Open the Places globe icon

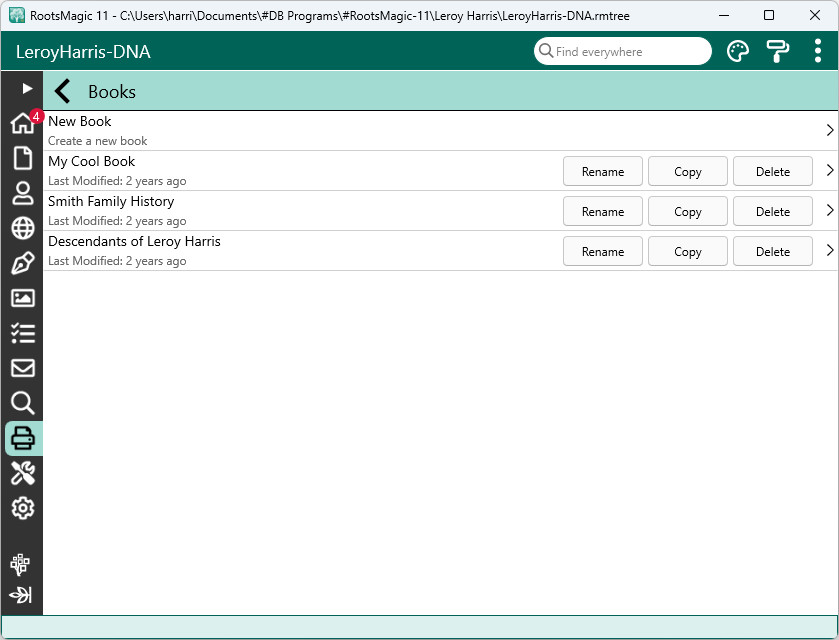[22, 228]
